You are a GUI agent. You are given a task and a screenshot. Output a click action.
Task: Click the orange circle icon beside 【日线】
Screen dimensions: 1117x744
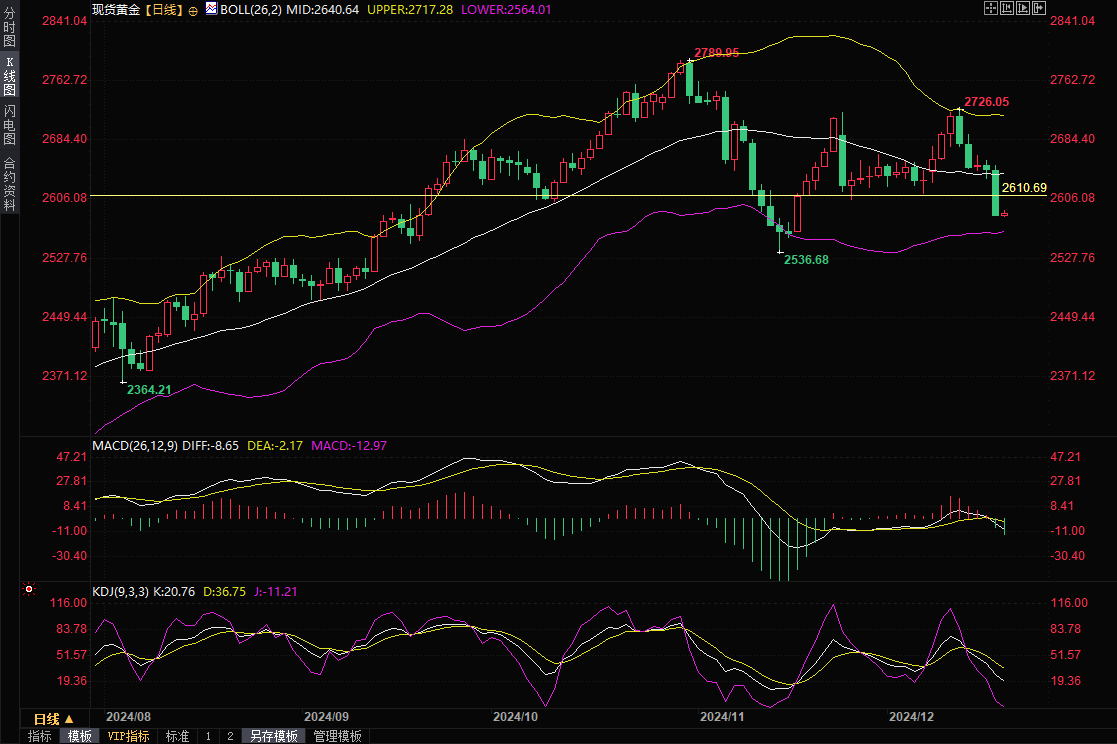(x=194, y=9)
